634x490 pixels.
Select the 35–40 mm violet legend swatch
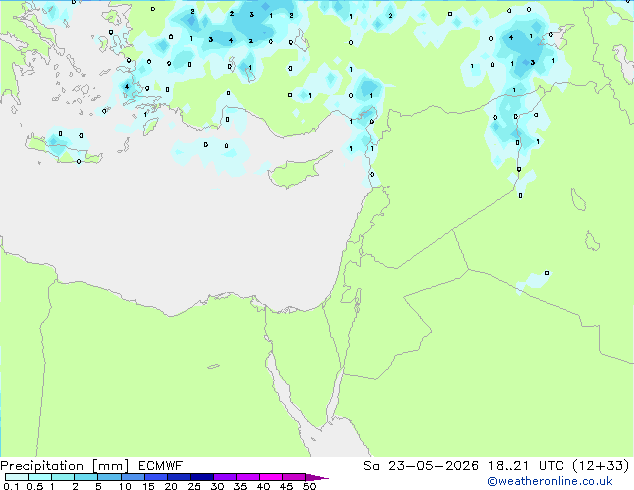247,477
